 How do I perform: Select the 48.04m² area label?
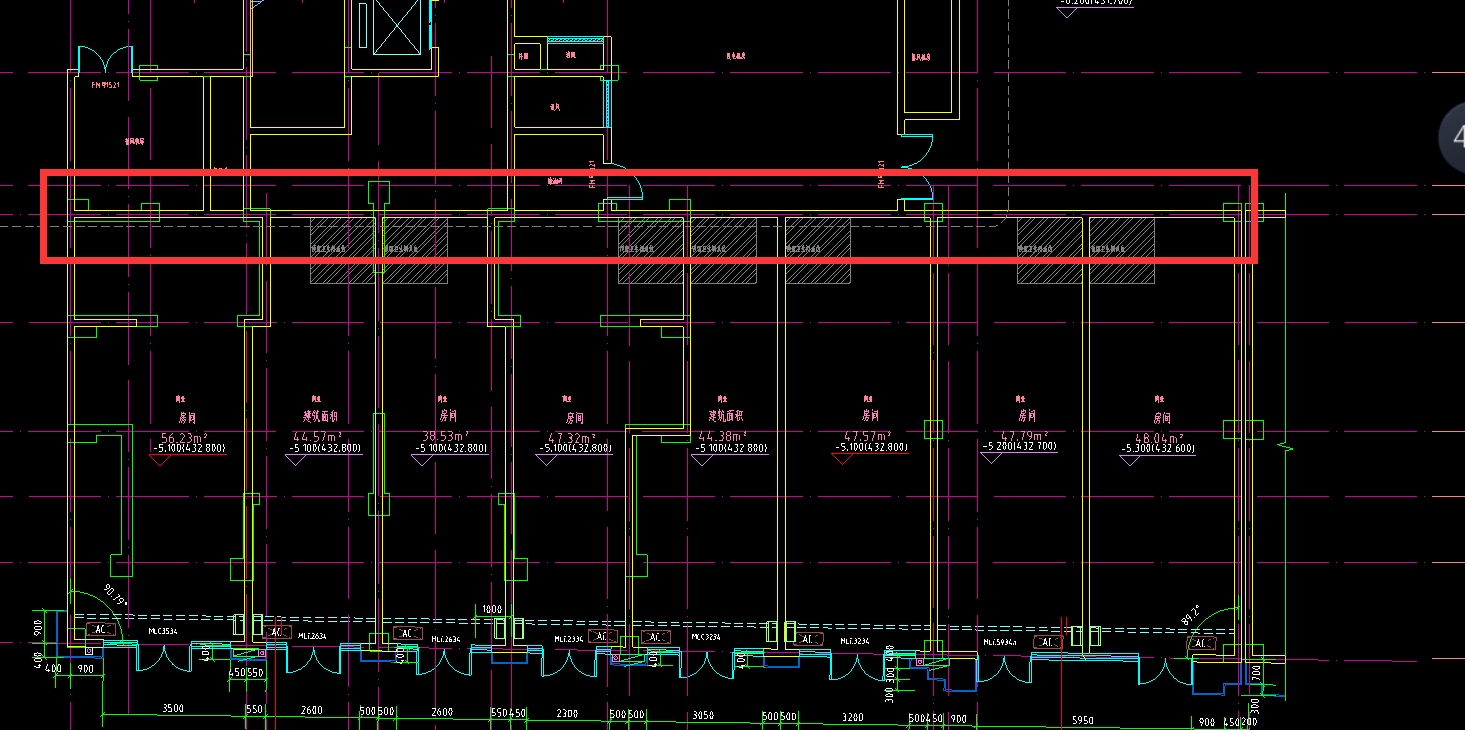[1159, 438]
